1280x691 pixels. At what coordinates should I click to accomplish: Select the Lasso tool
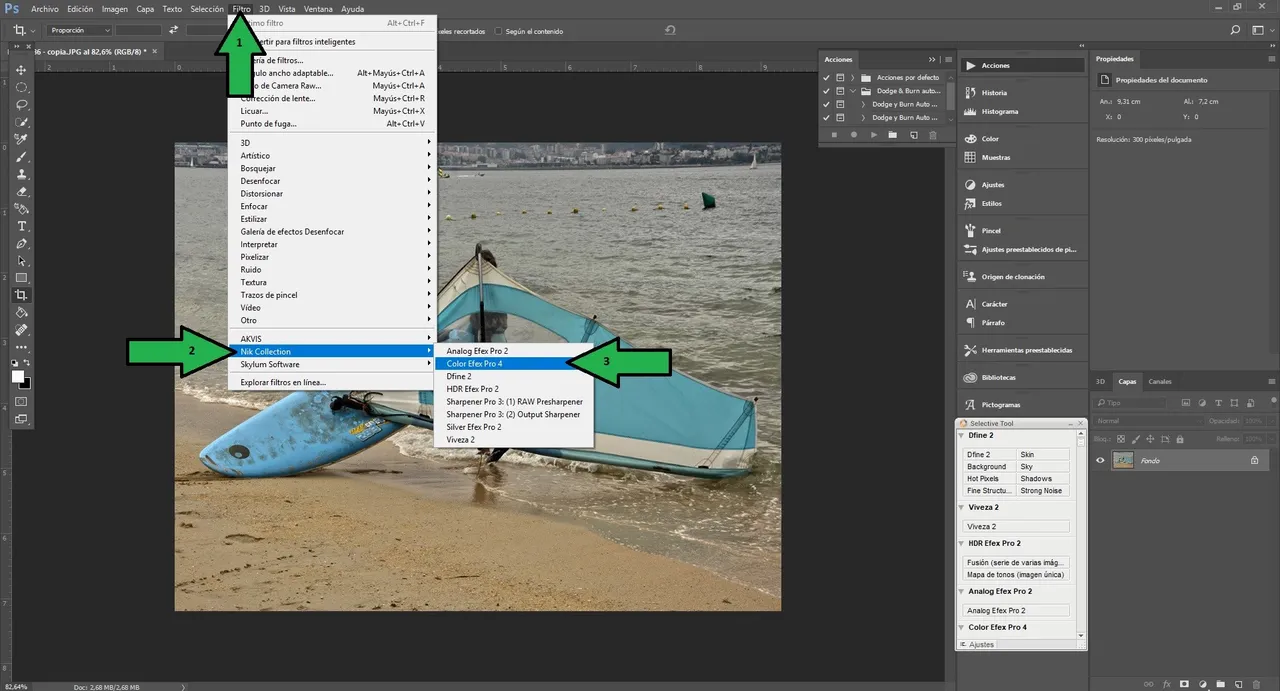pyautogui.click(x=21, y=105)
